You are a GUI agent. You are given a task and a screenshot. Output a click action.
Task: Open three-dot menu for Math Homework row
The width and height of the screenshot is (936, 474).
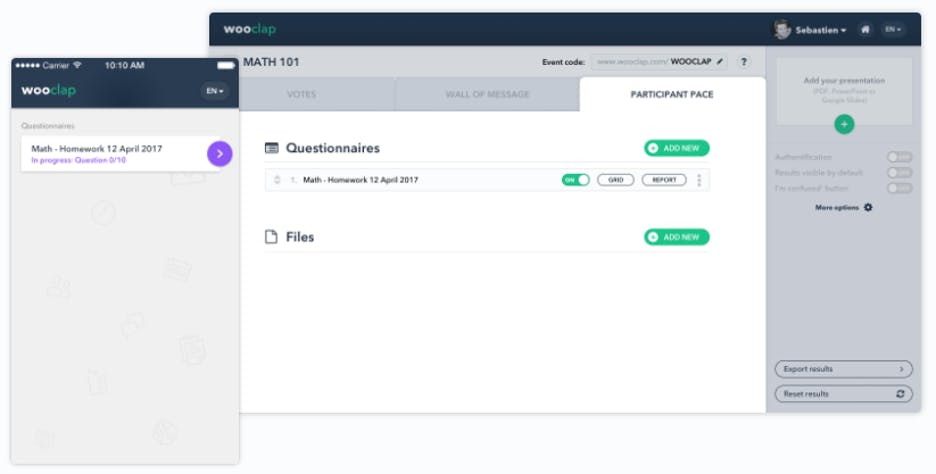pos(699,180)
